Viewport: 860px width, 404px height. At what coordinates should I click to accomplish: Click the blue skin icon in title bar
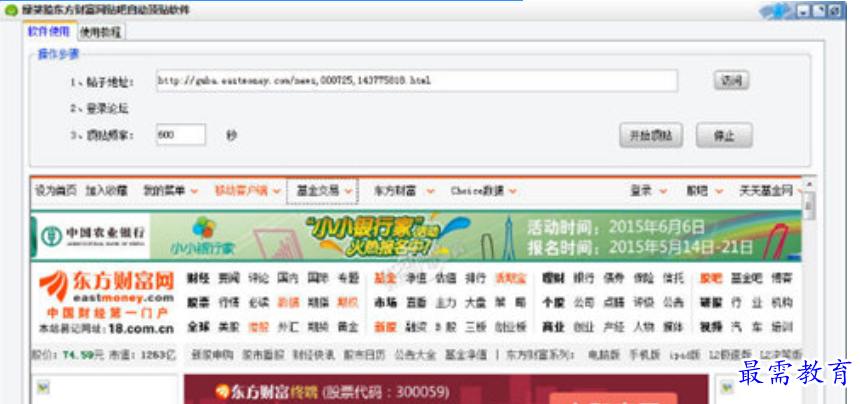tap(778, 10)
